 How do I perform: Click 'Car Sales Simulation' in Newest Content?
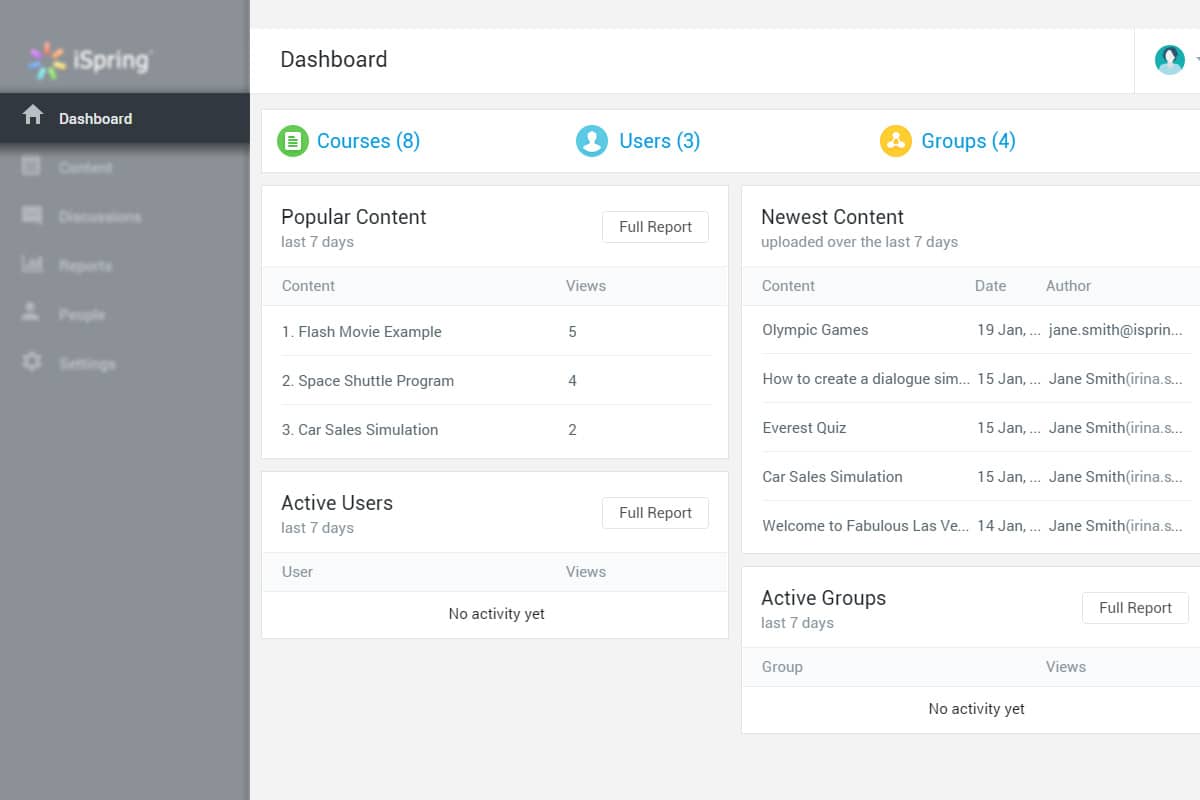pos(832,477)
